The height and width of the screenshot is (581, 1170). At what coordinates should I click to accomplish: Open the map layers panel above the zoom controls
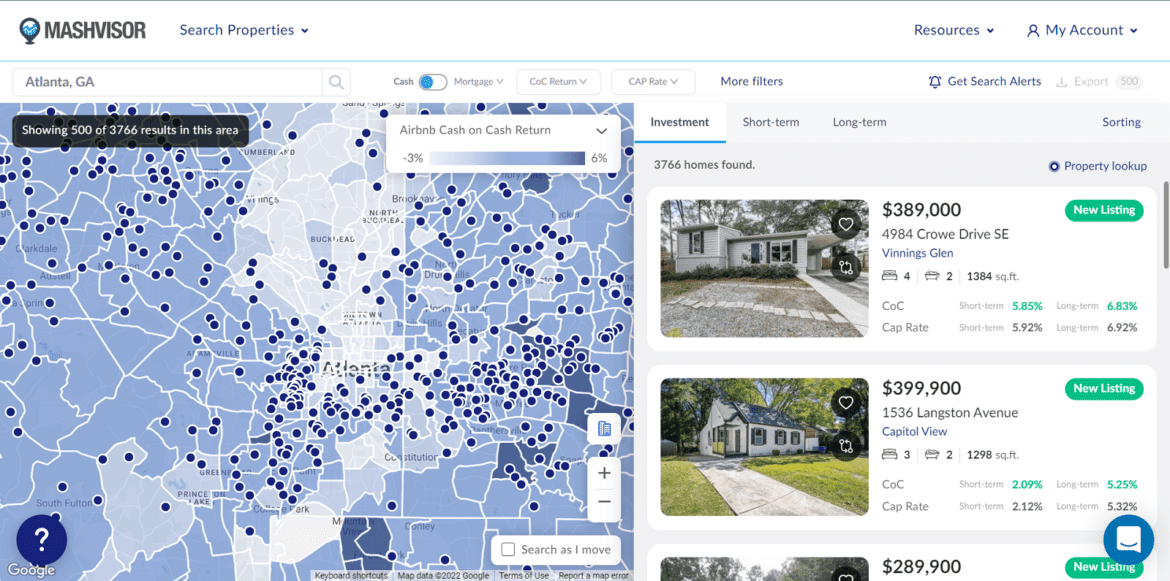[604, 427]
